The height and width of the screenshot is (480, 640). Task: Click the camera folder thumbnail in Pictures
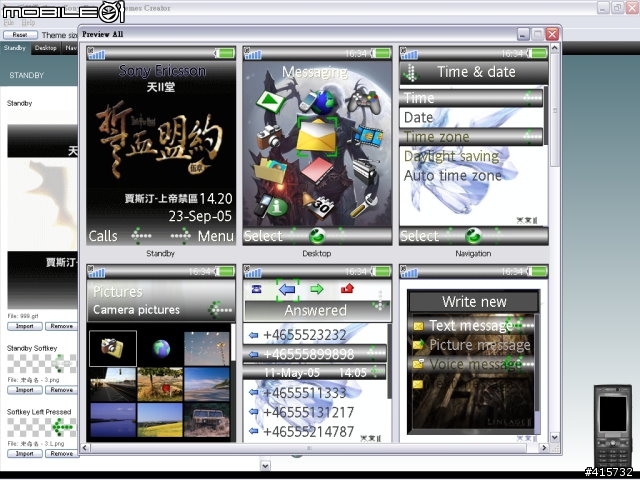pyautogui.click(x=113, y=348)
